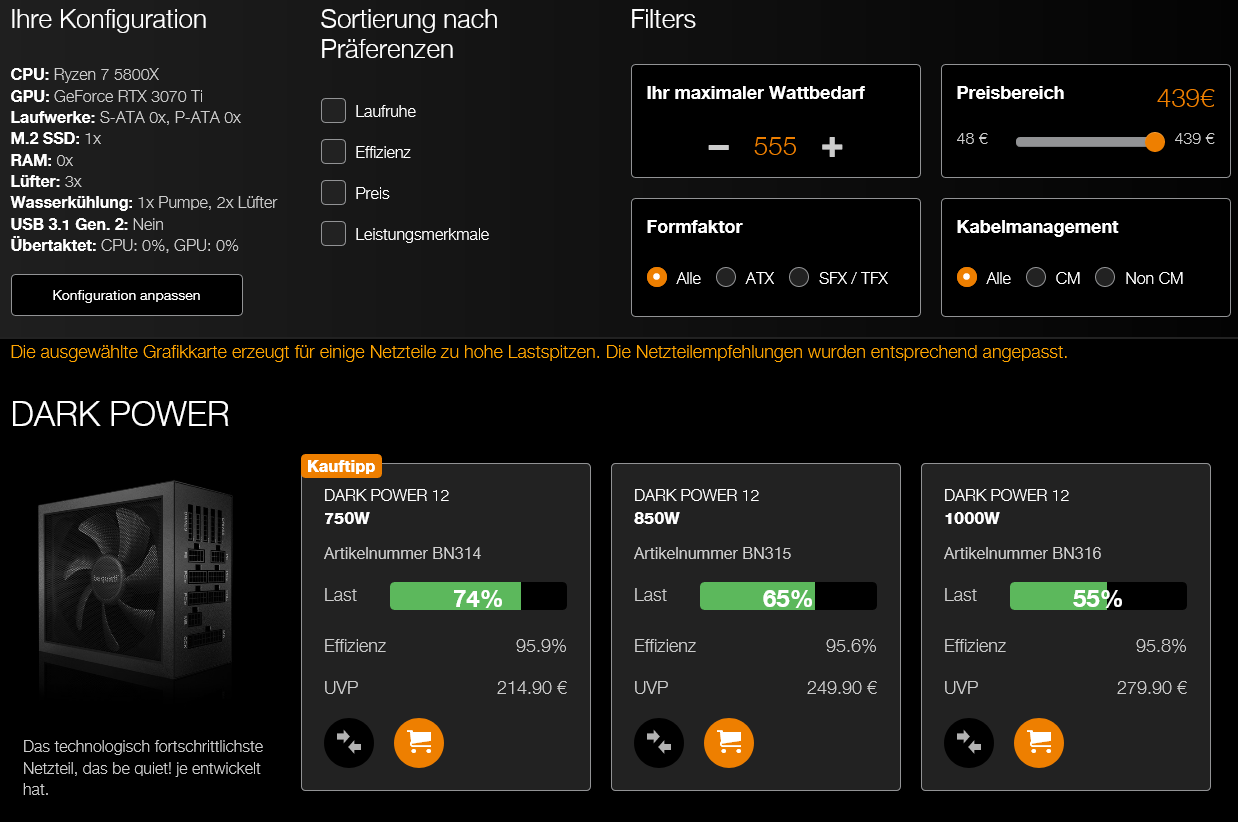Choose ATX form factor
This screenshot has width=1238, height=822.
pyautogui.click(x=726, y=277)
